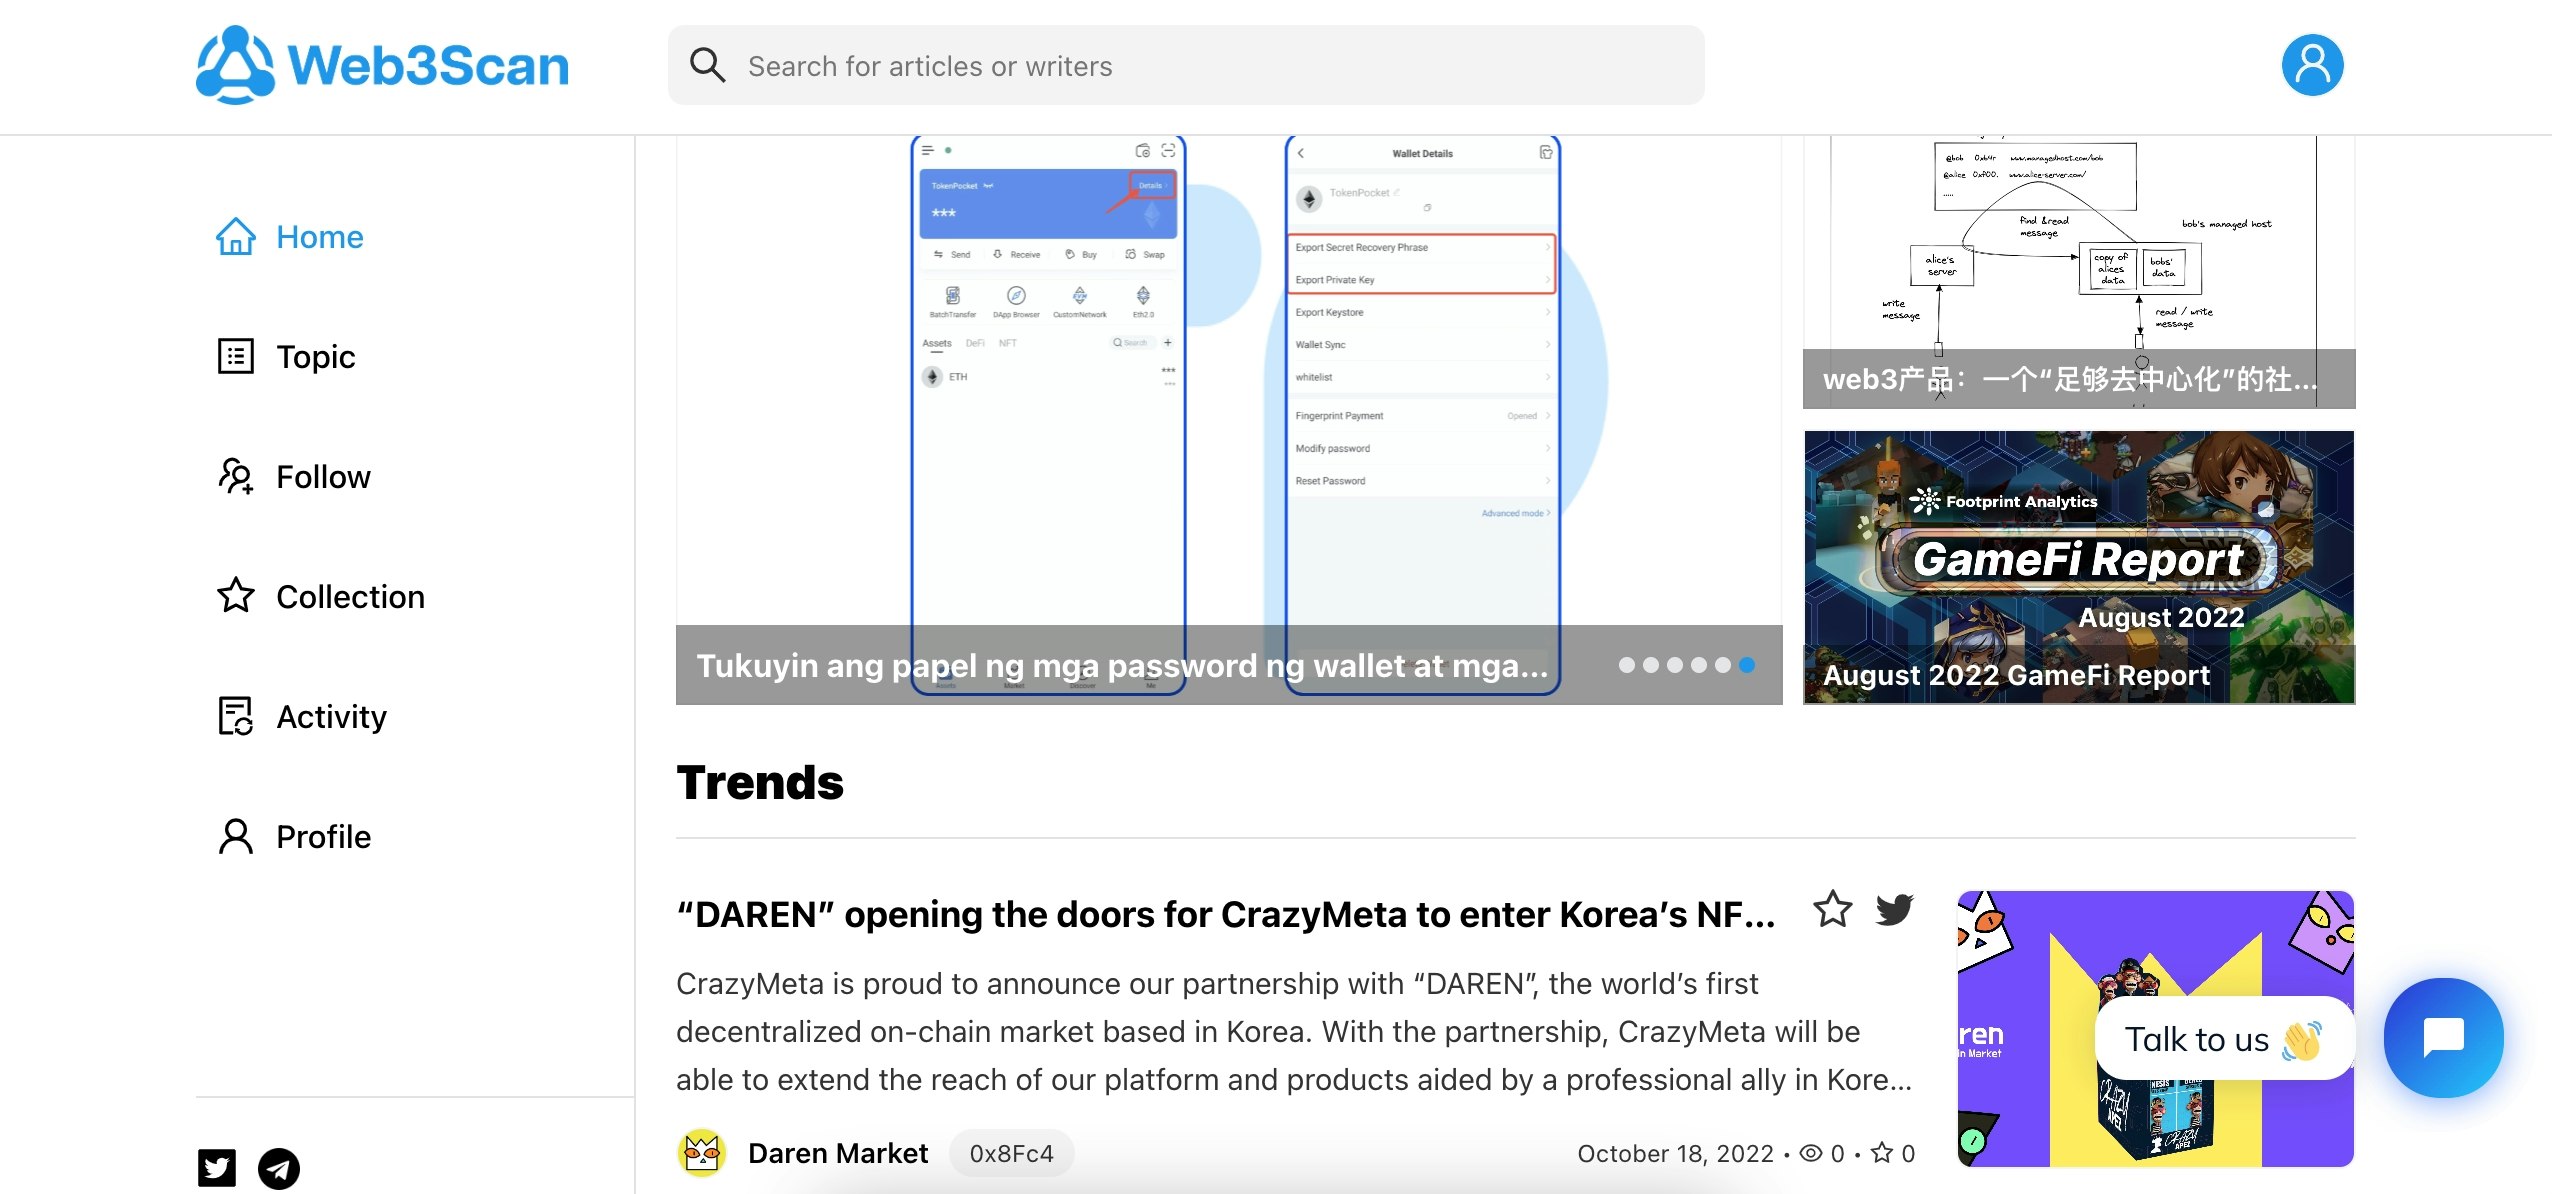Click the Topic list icon
This screenshot has width=2552, height=1194.
[235, 357]
